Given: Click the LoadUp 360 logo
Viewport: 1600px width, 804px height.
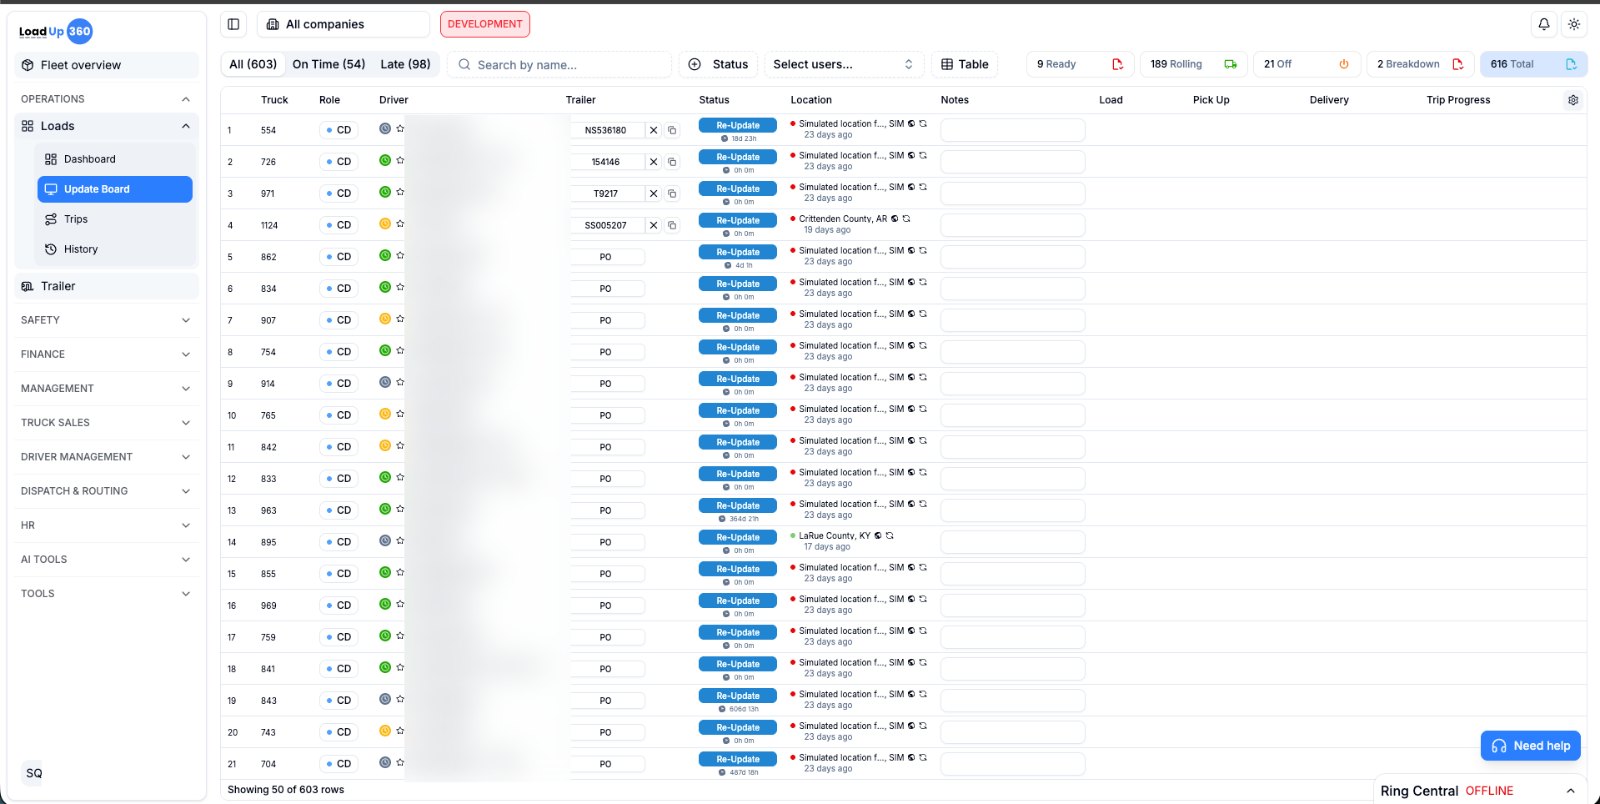Looking at the screenshot, I should pos(55,31).
